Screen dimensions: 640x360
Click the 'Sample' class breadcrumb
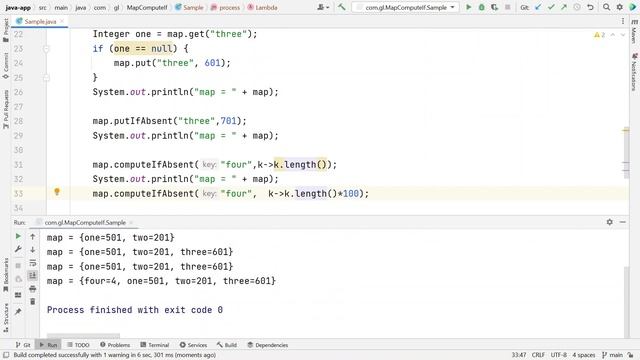[189, 7]
